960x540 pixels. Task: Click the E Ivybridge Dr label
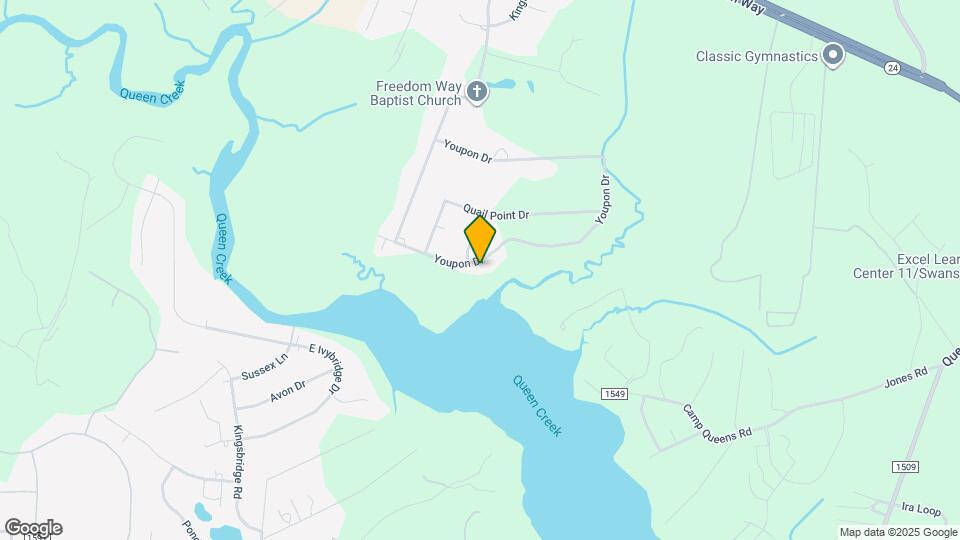click(324, 368)
